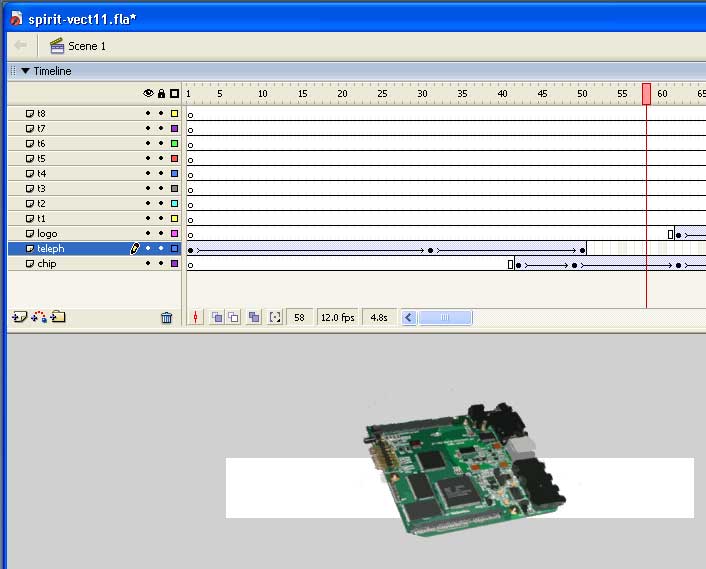
Task: Collapse the Timeline panel
Action: pos(25,71)
